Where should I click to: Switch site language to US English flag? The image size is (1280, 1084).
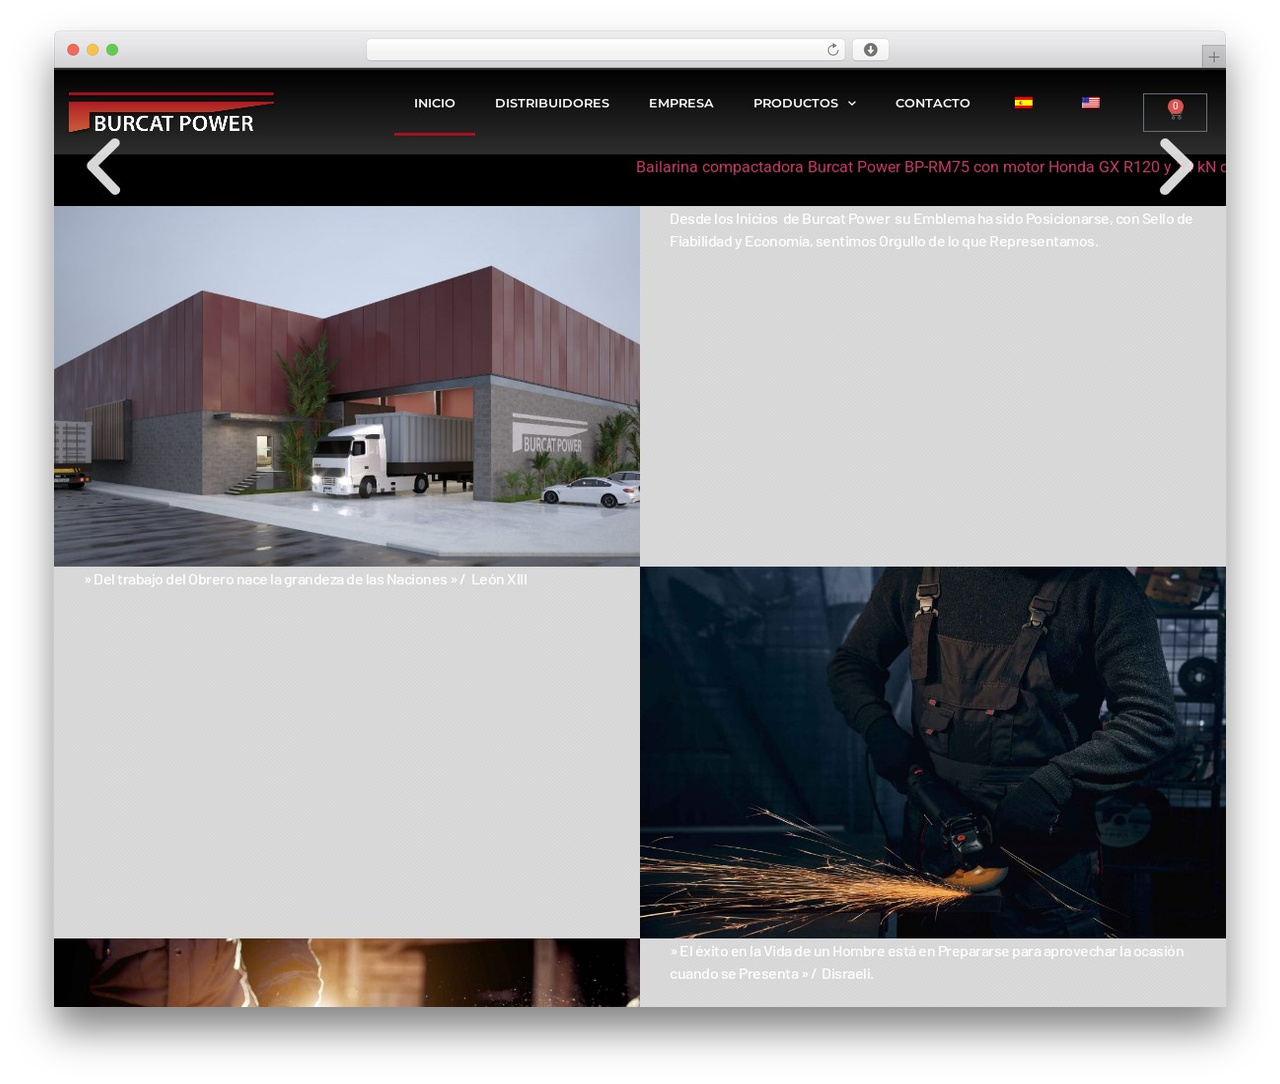point(1091,102)
